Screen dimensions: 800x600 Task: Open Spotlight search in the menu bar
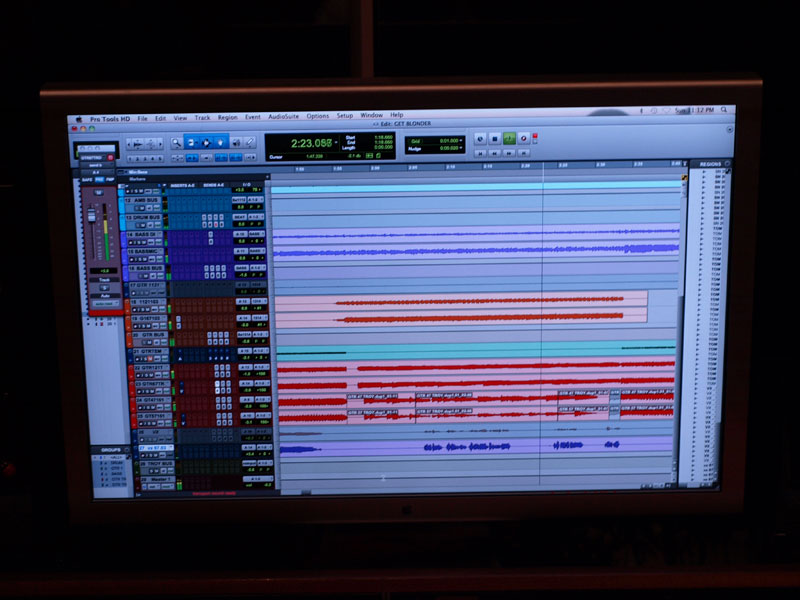click(x=724, y=110)
